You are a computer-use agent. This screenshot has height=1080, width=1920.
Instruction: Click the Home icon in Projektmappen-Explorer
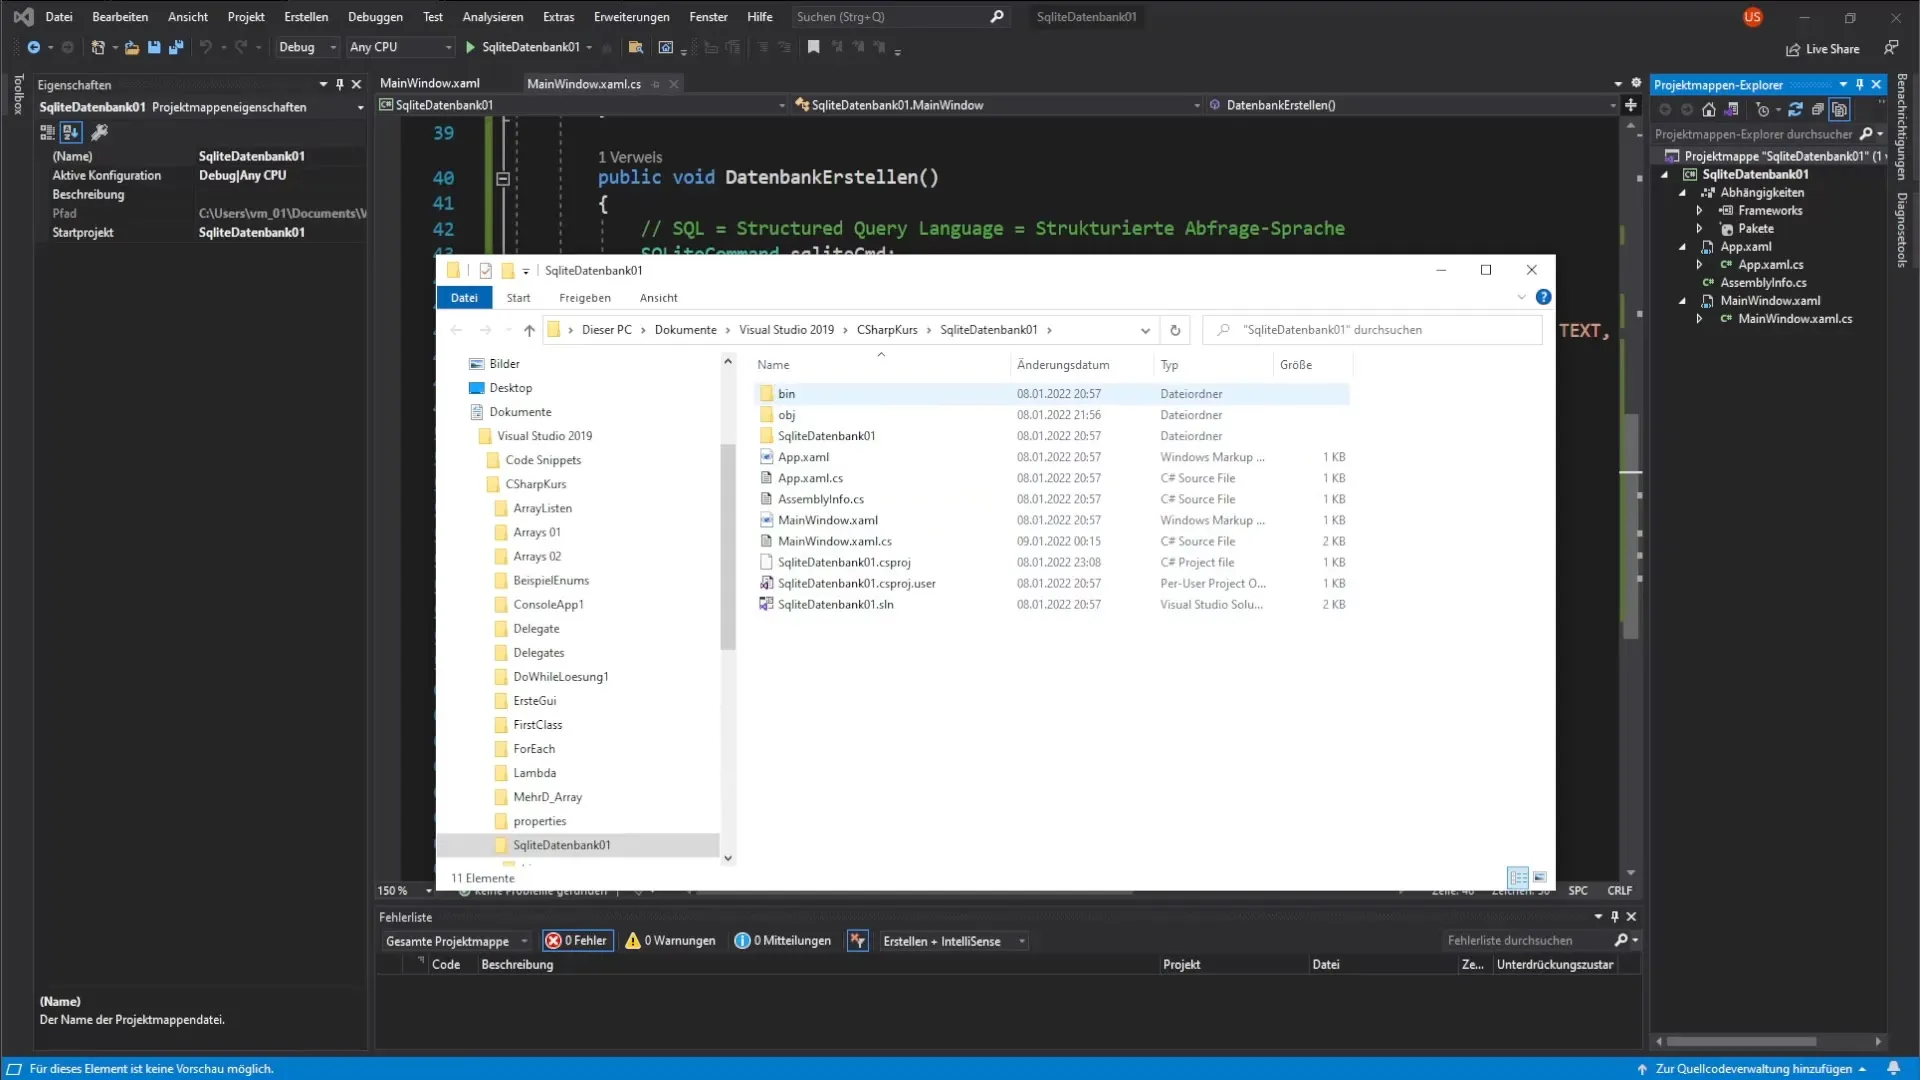pos(1709,110)
